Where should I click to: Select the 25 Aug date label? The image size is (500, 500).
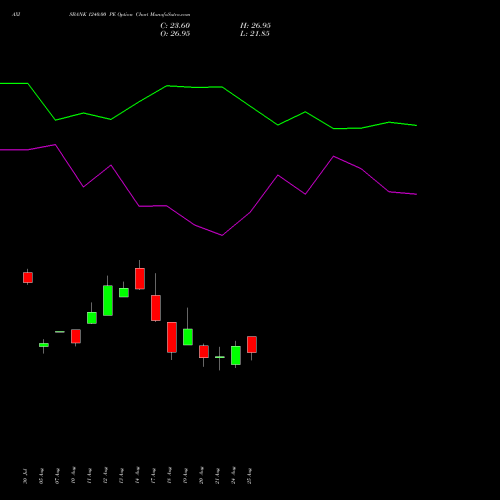tap(249, 476)
